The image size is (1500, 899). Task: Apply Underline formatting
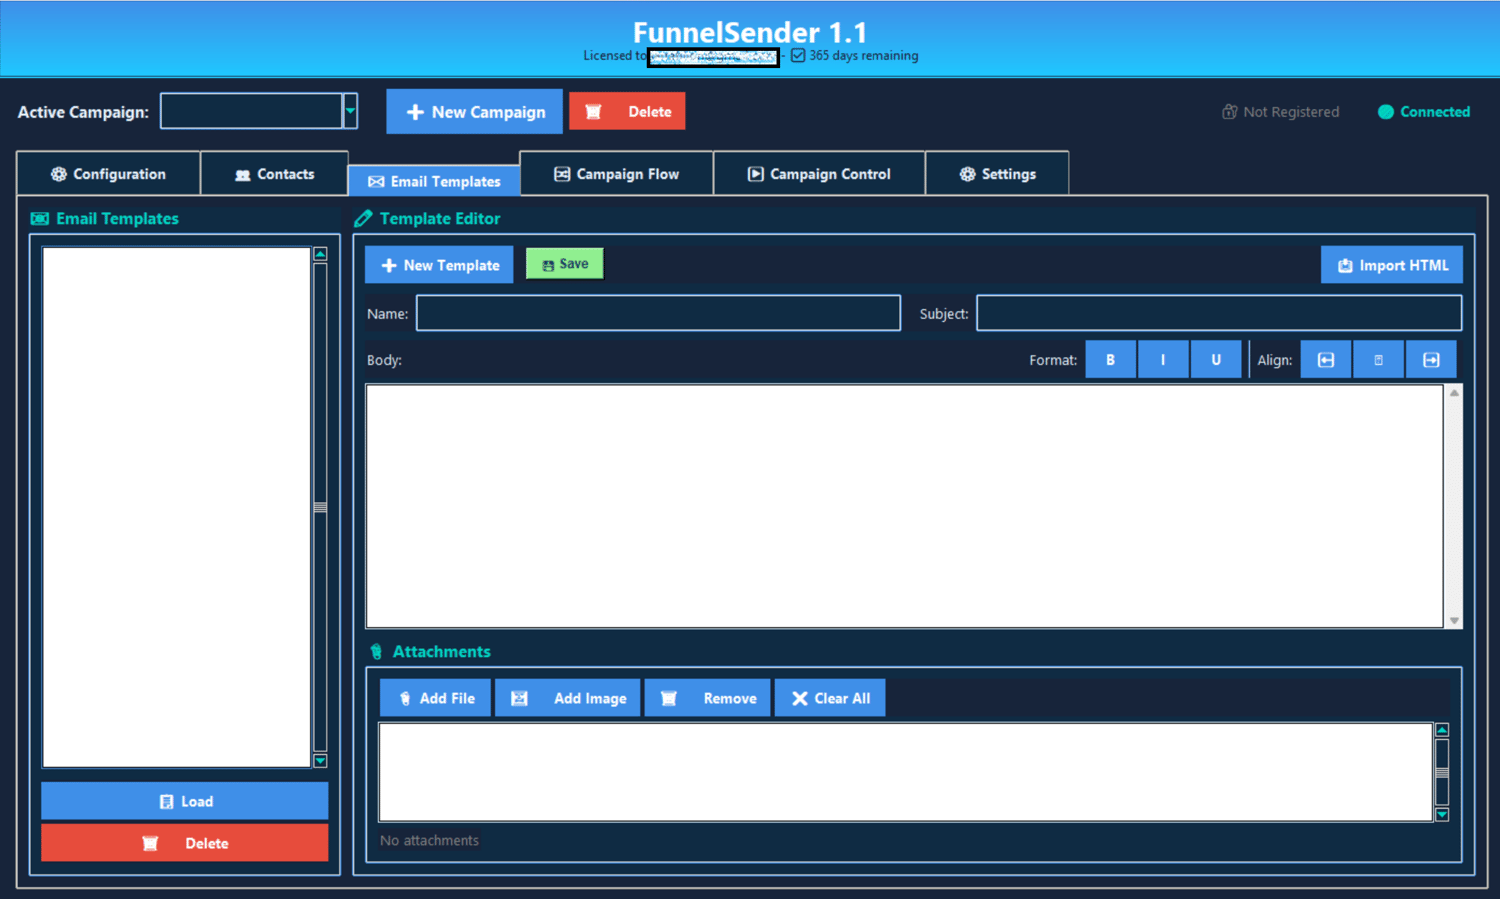coord(1216,360)
